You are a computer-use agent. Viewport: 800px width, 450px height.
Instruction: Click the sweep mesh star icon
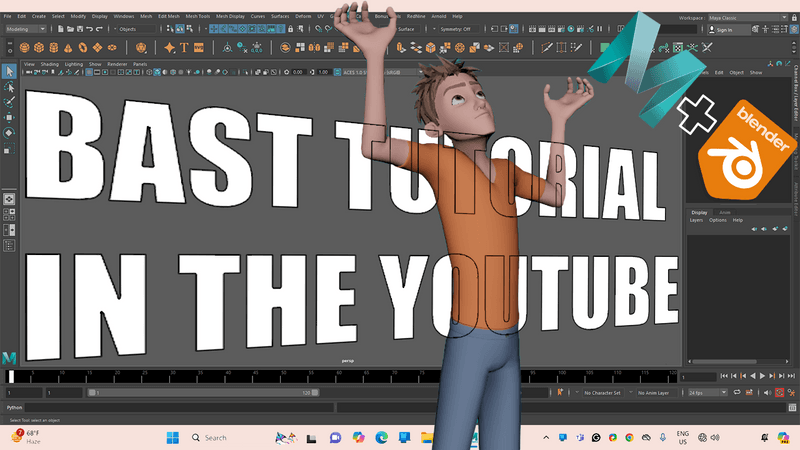tap(169, 47)
